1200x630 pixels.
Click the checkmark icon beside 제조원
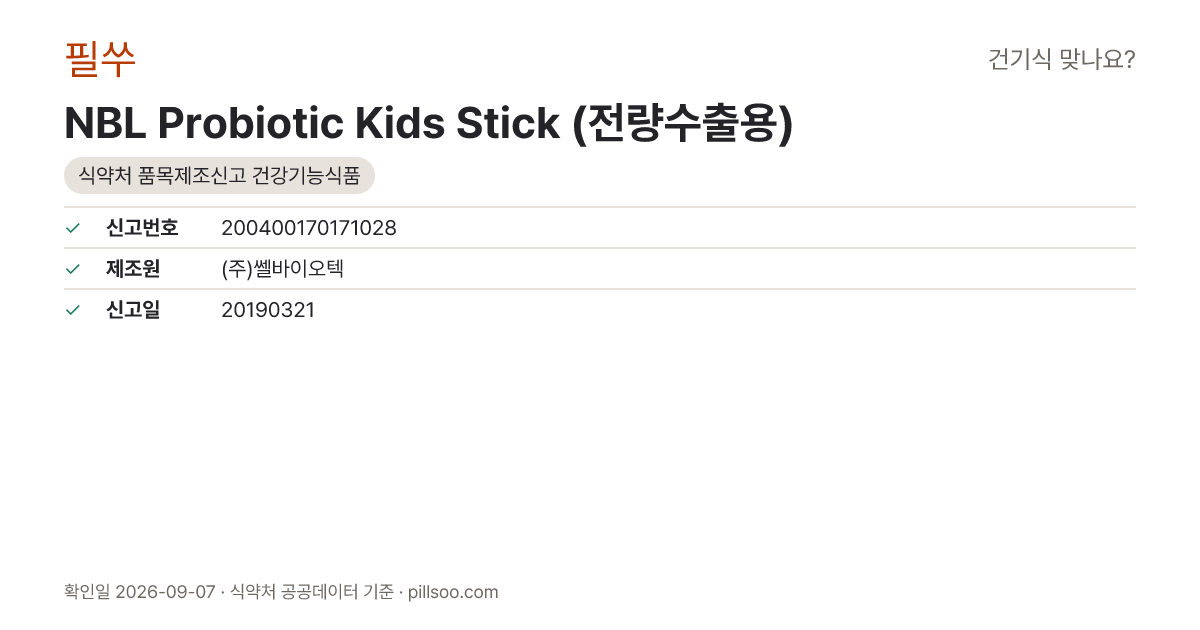[x=72, y=269]
